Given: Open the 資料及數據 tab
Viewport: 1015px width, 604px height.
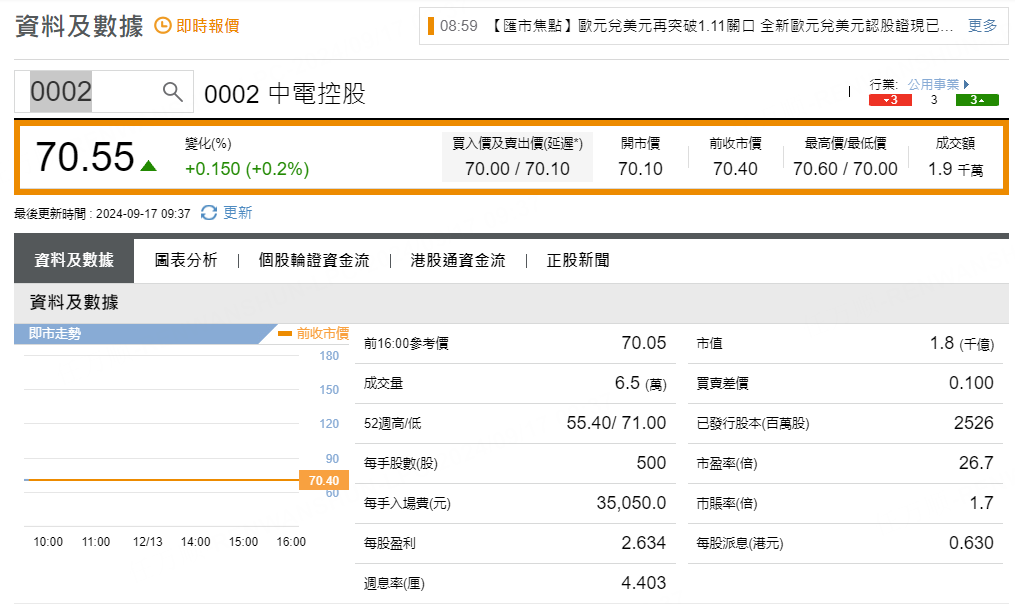Looking at the screenshot, I should point(74,260).
